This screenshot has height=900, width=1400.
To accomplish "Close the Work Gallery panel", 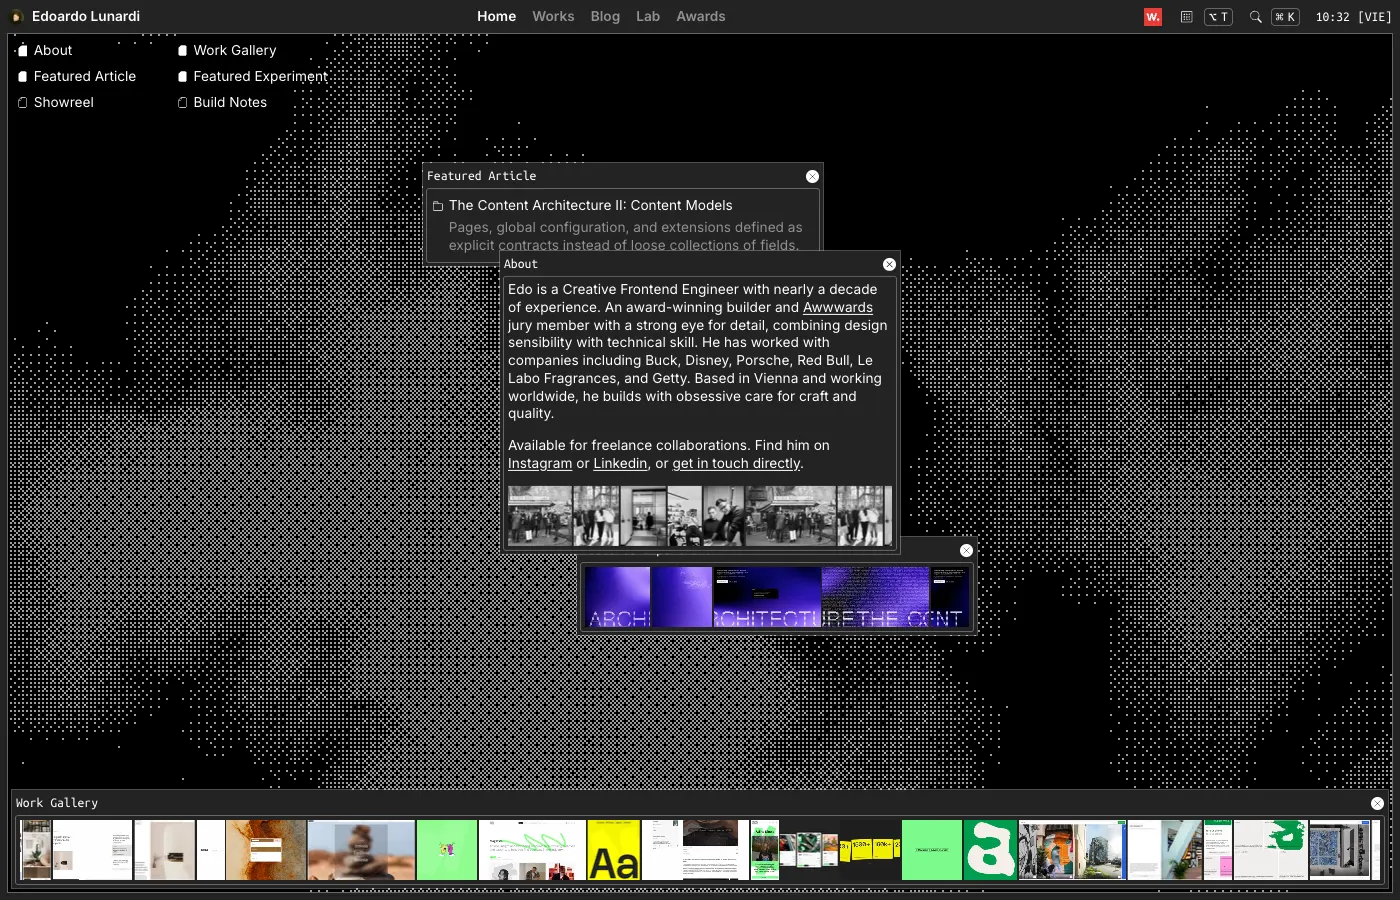I will [1377, 803].
